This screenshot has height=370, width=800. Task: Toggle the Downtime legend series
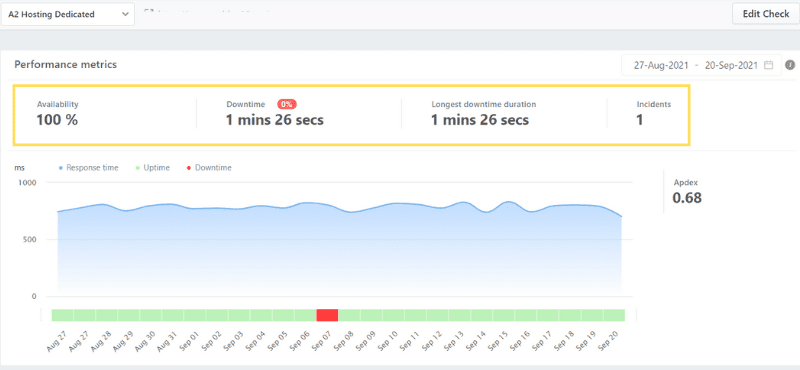coord(209,167)
